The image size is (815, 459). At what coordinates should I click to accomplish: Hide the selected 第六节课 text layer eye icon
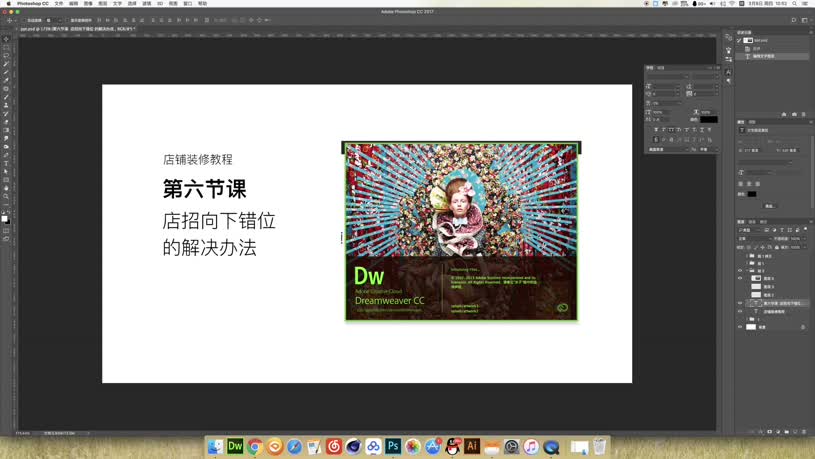740,303
